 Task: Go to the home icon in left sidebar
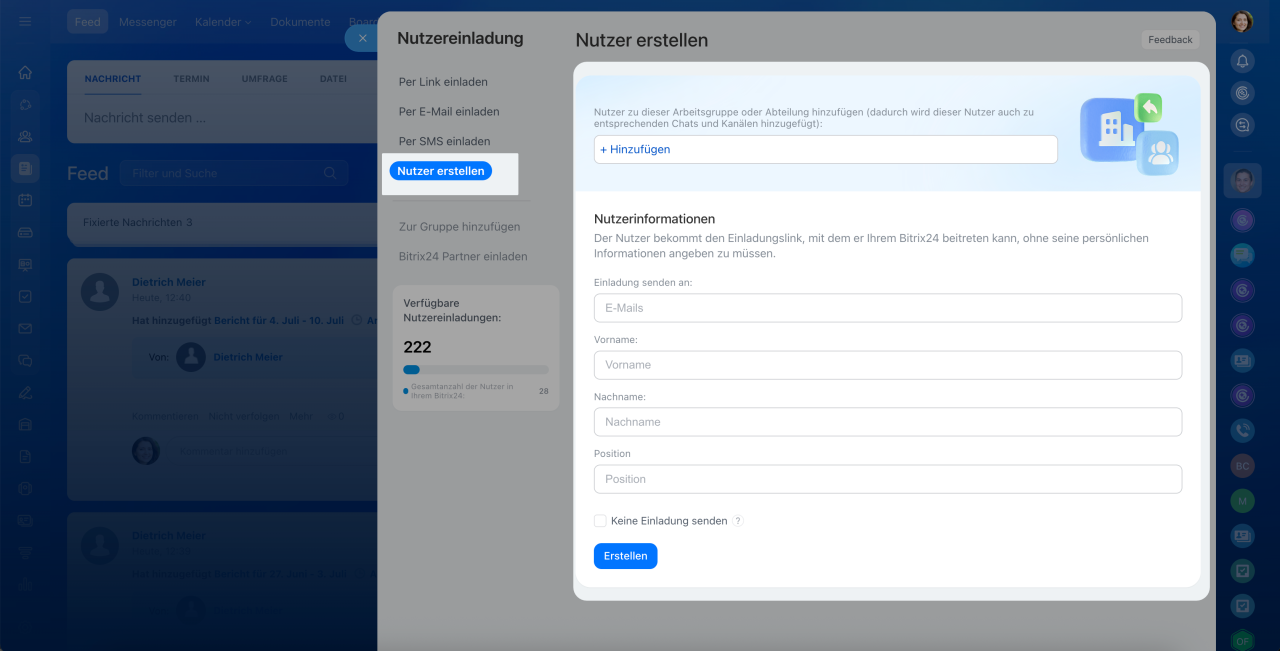[25, 72]
